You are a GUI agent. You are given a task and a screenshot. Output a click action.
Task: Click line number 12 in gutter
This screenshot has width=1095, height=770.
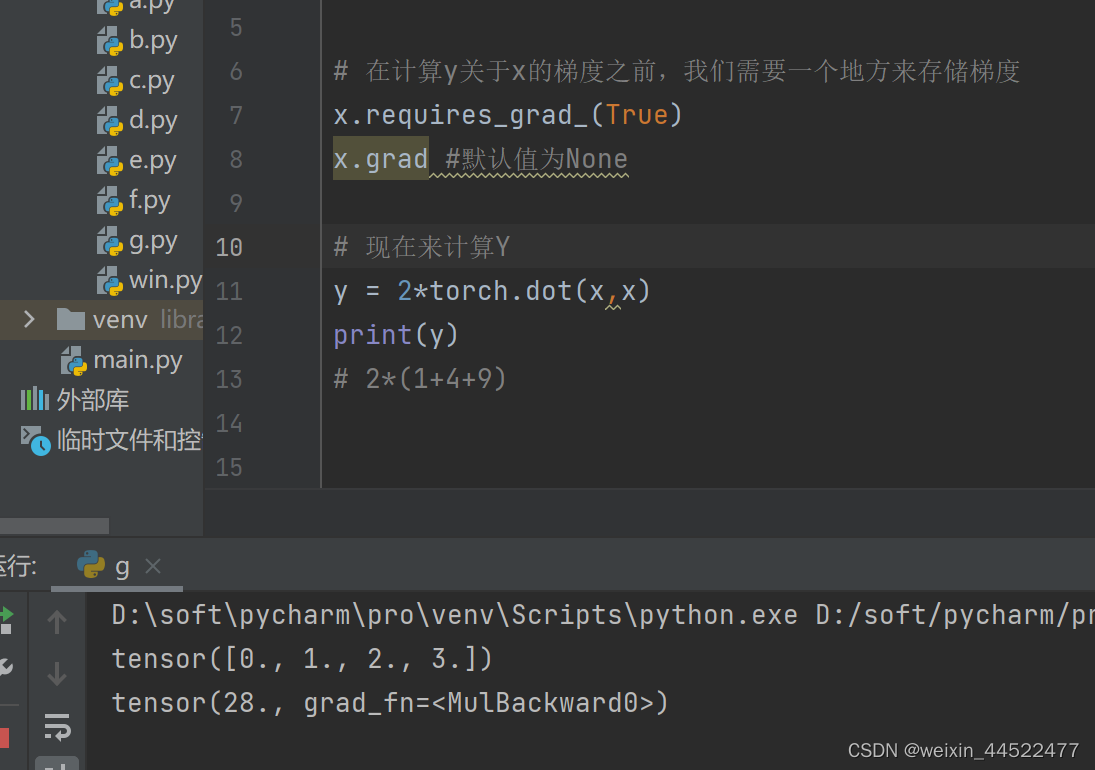[x=229, y=335]
